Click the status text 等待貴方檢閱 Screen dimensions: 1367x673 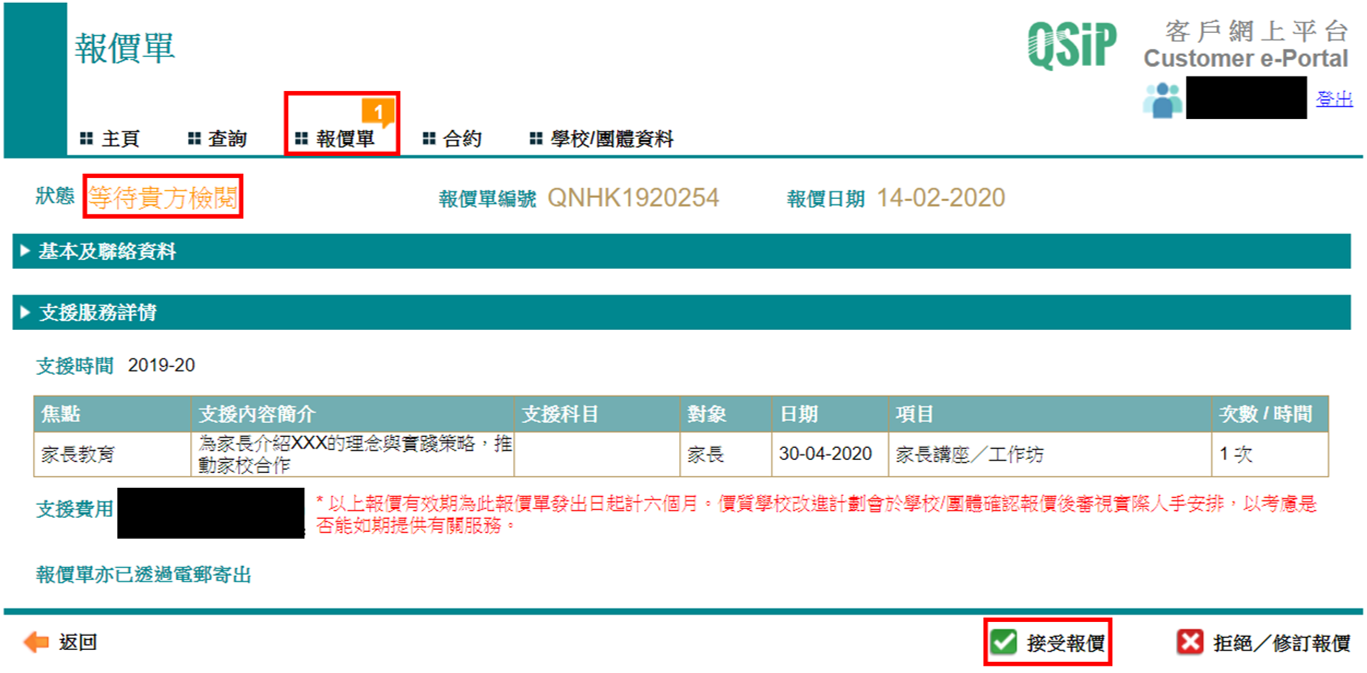point(163,198)
